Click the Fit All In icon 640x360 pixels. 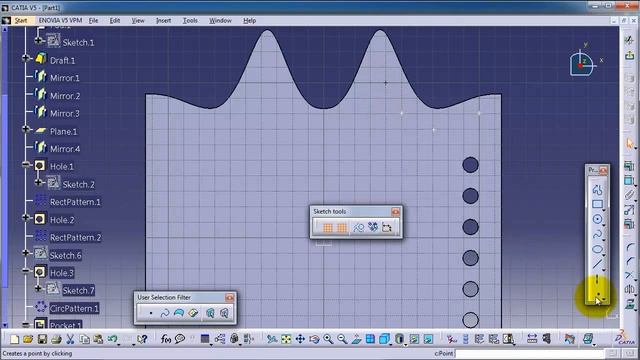click(286, 339)
